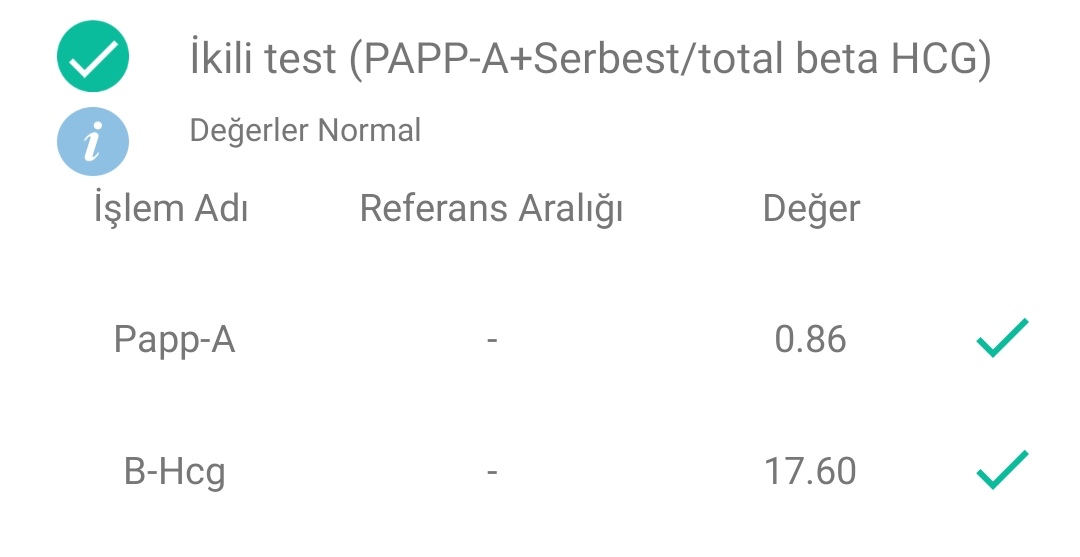Click the green checkmark circle icon
Screen dimensions: 1080x557
[x=92, y=56]
